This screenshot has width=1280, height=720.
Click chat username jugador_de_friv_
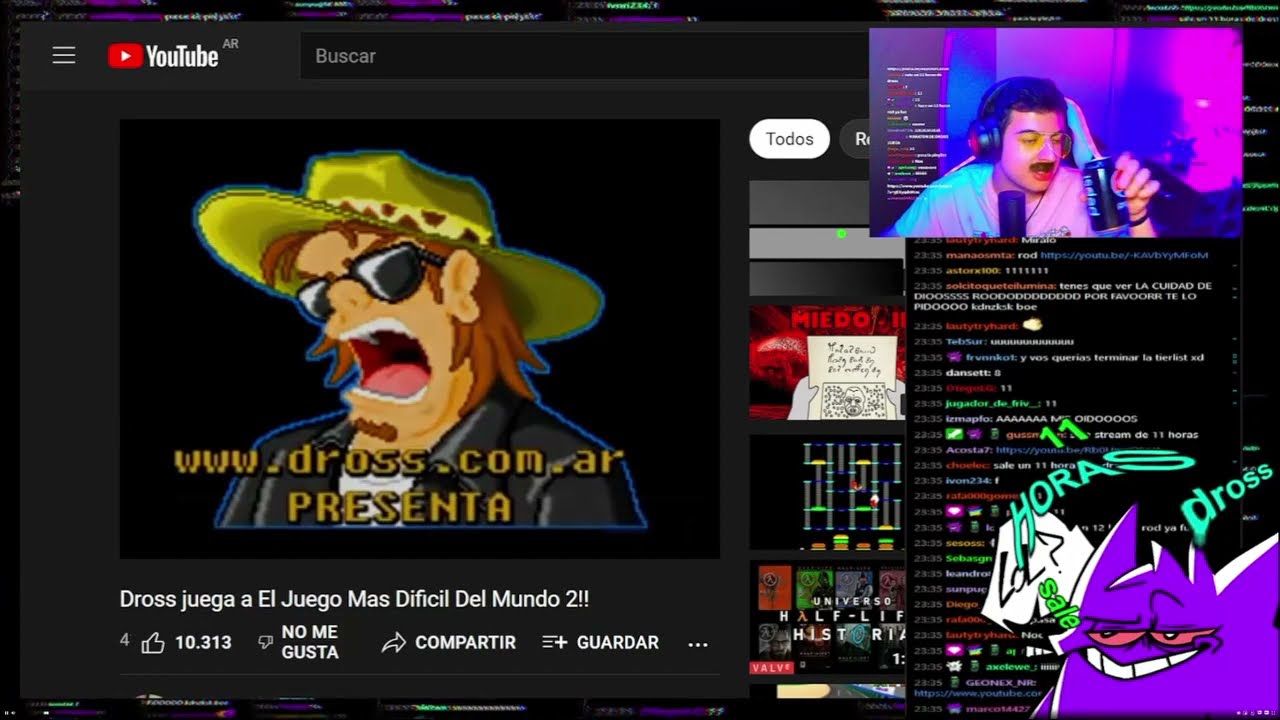(992, 403)
